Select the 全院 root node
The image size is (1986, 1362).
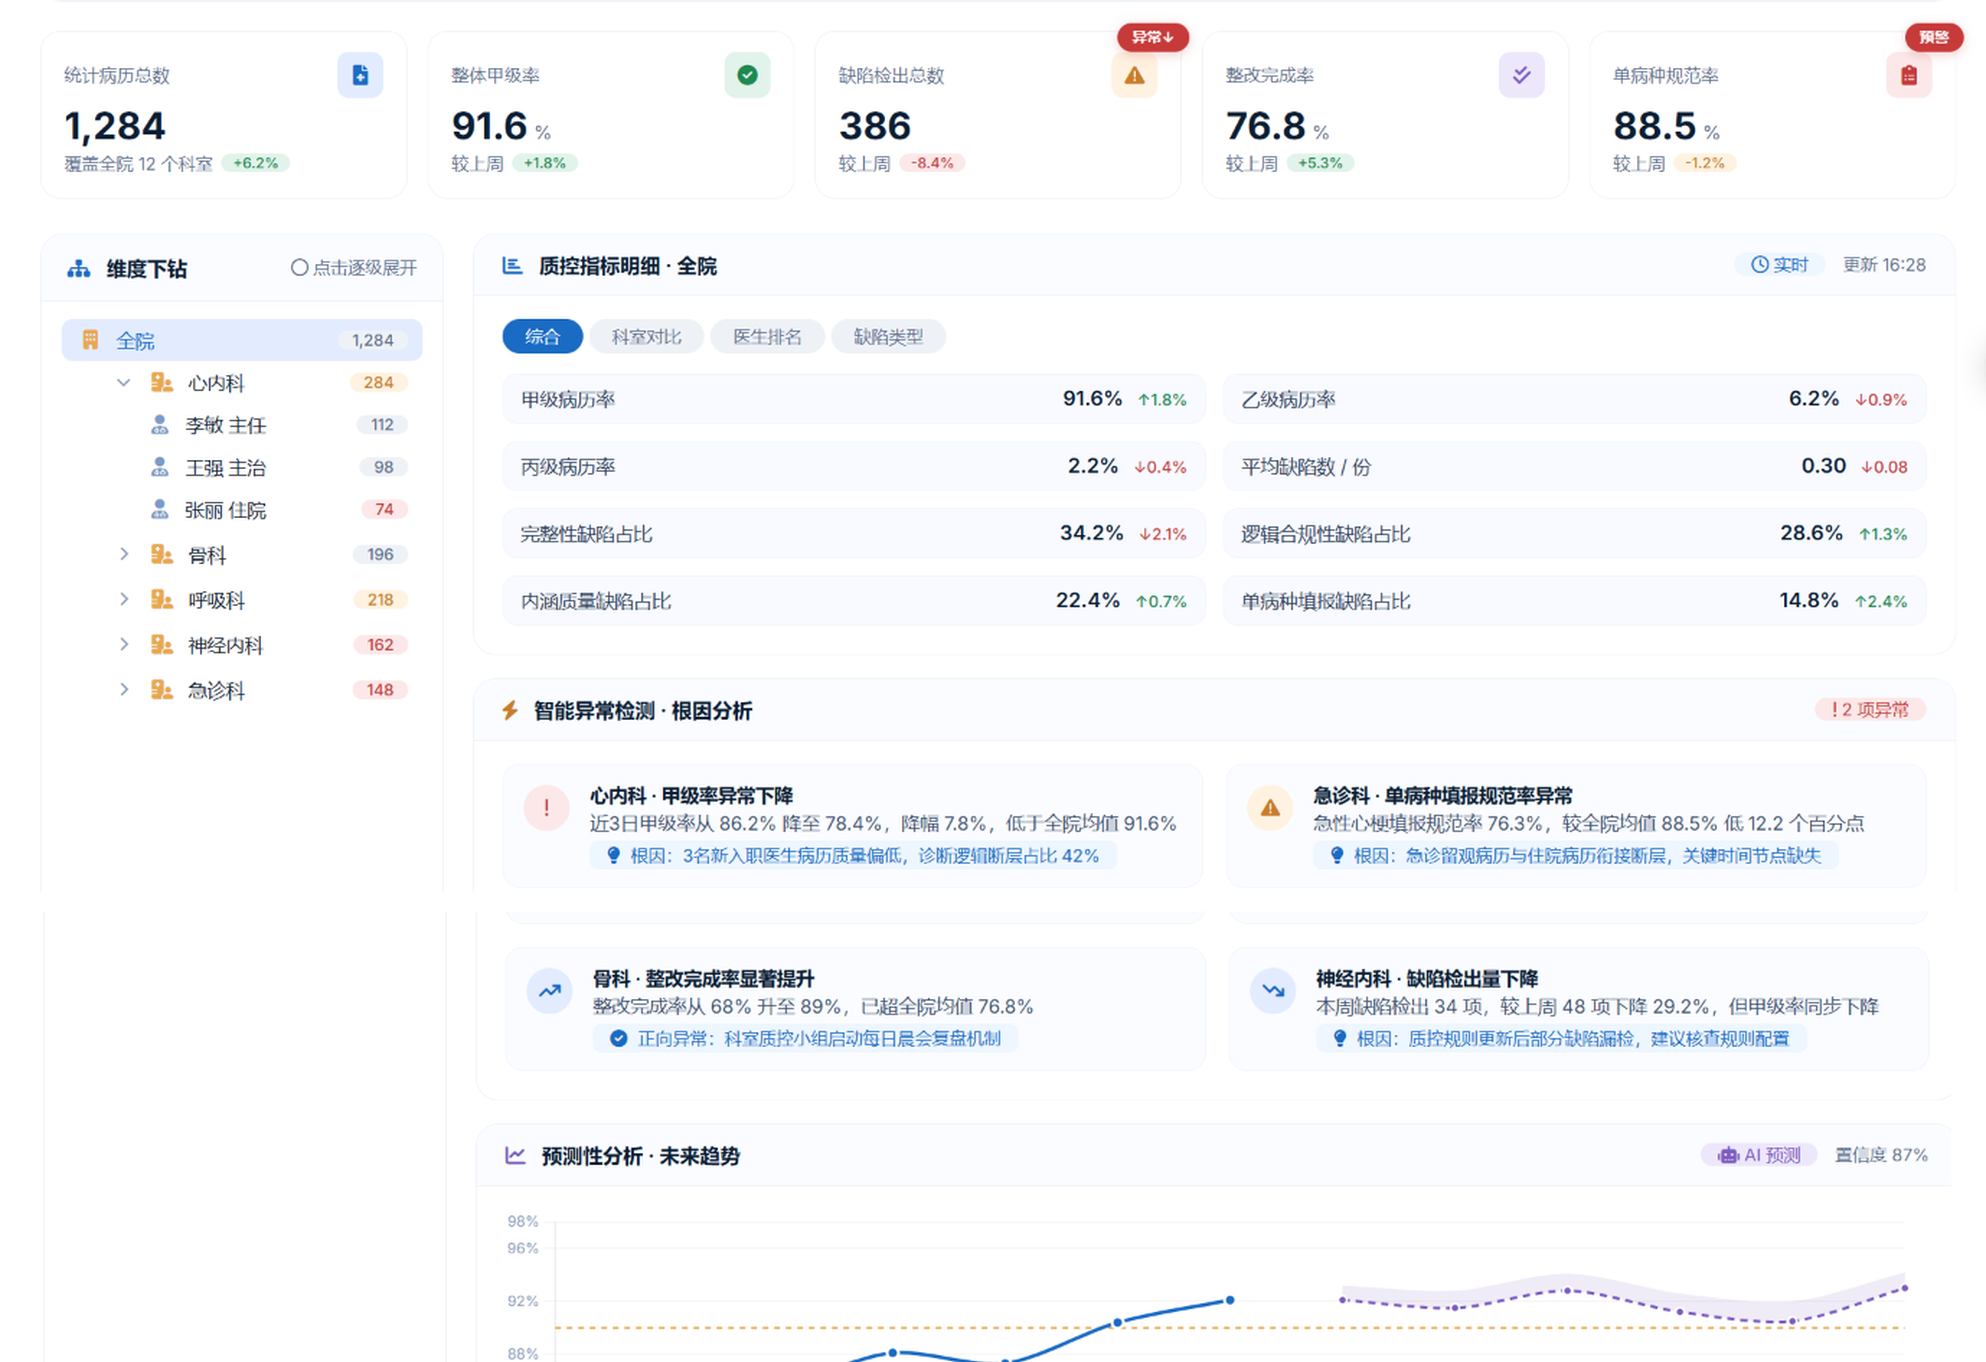[242, 340]
